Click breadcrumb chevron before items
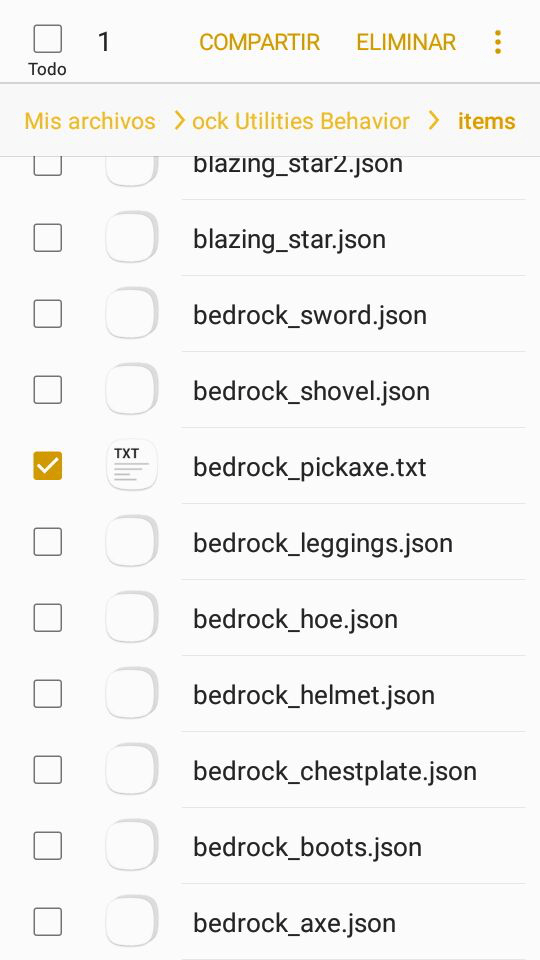This screenshot has width=540, height=960. [x=433, y=121]
